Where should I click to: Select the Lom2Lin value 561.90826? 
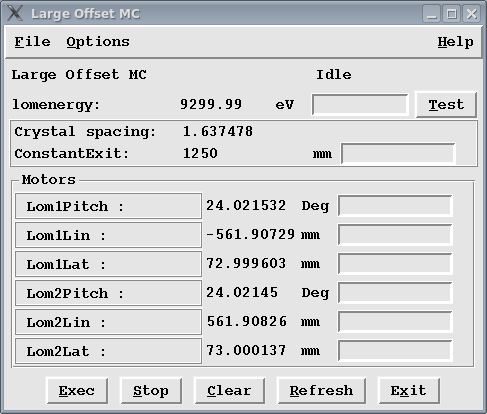[x=247, y=321]
